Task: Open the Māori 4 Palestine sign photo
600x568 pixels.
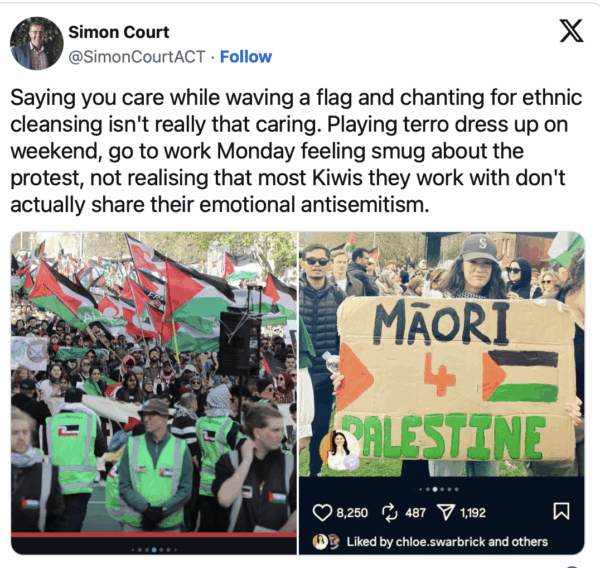Action: 442,354
